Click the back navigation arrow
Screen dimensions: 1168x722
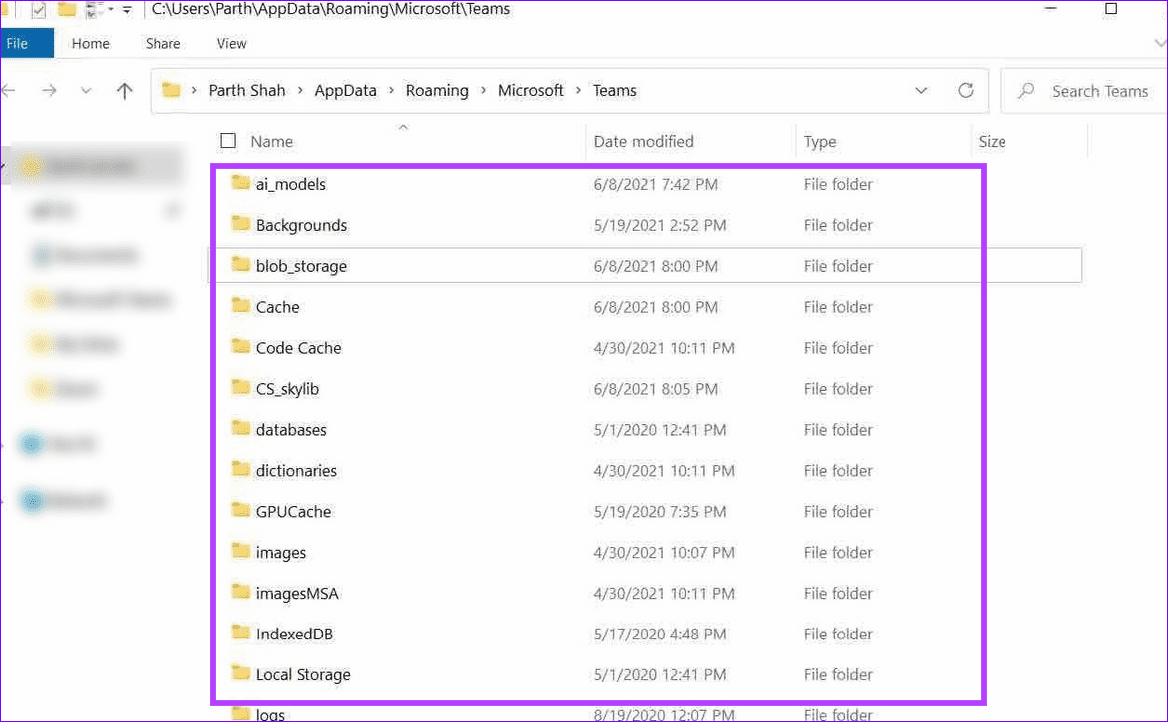tap(8, 90)
